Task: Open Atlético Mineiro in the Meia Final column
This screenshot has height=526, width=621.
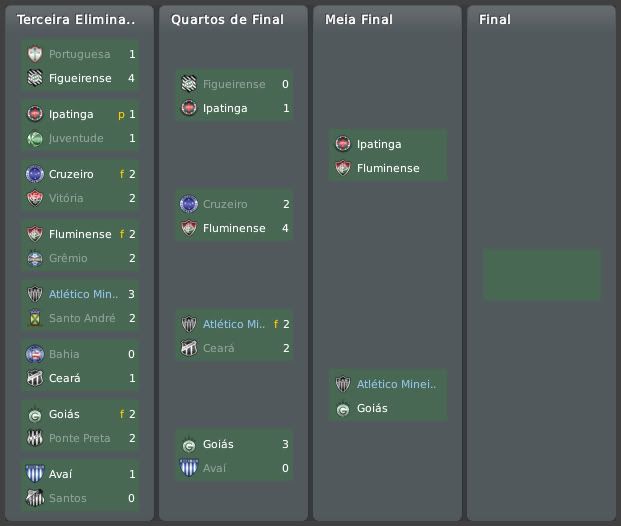Action: point(396,384)
